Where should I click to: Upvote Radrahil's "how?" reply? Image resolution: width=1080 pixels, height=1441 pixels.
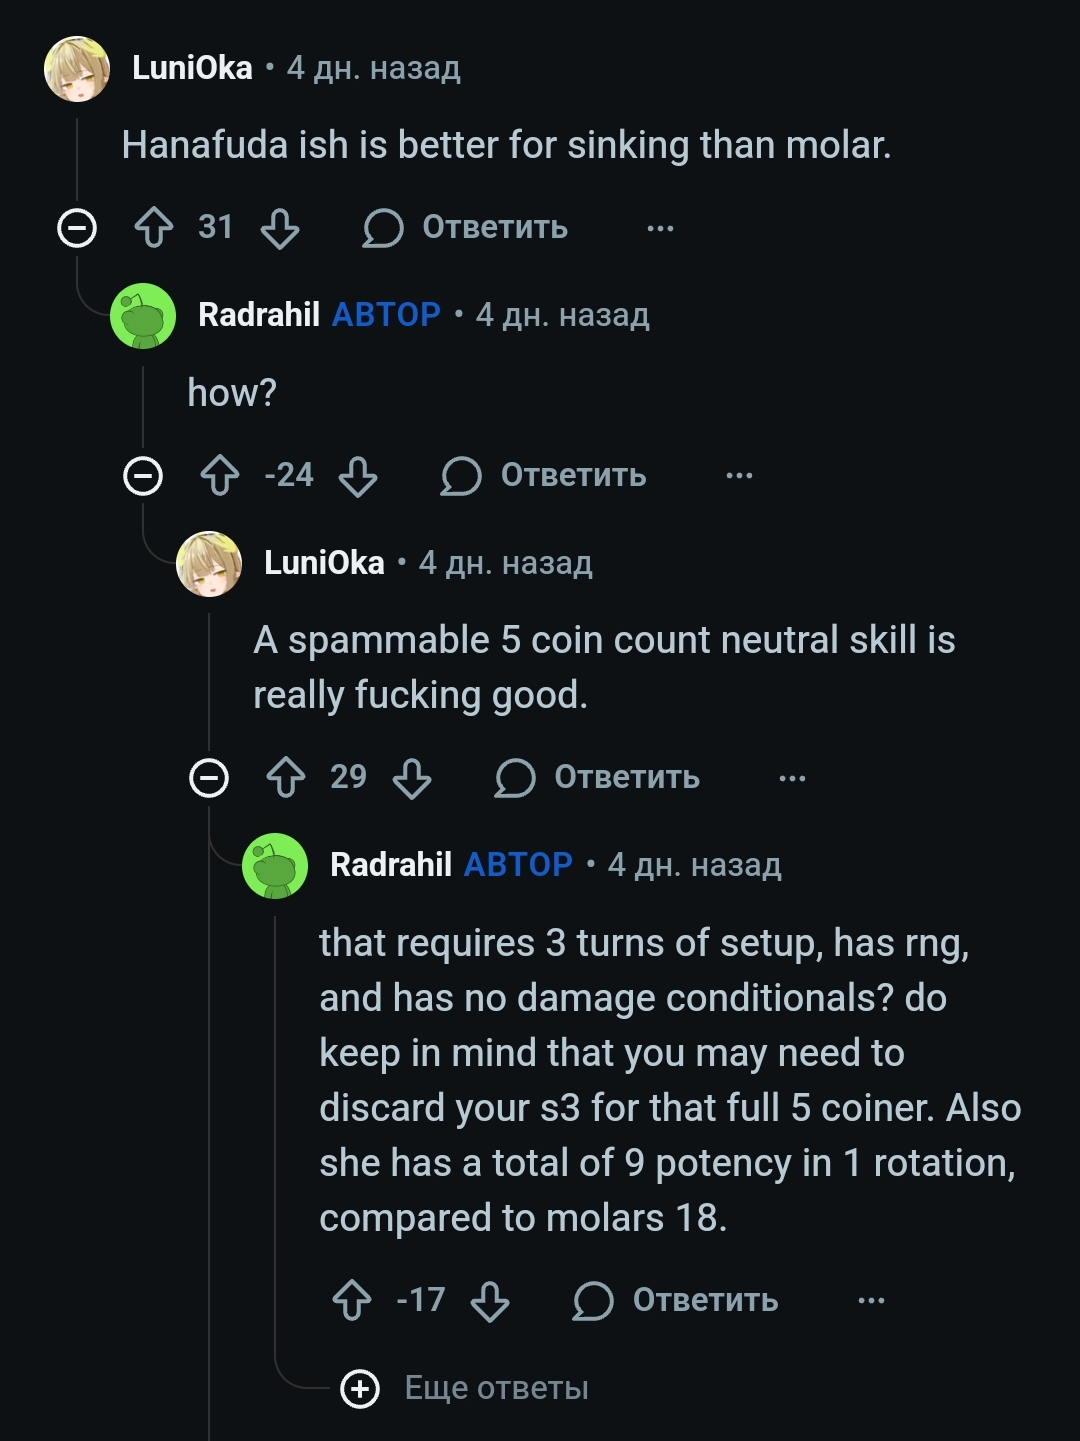coord(220,476)
